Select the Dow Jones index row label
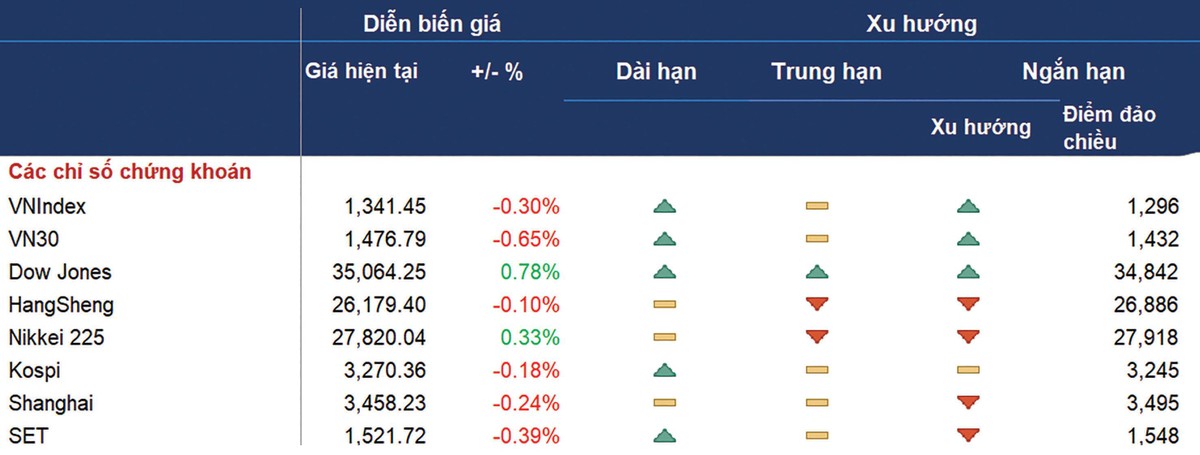 coord(59,272)
